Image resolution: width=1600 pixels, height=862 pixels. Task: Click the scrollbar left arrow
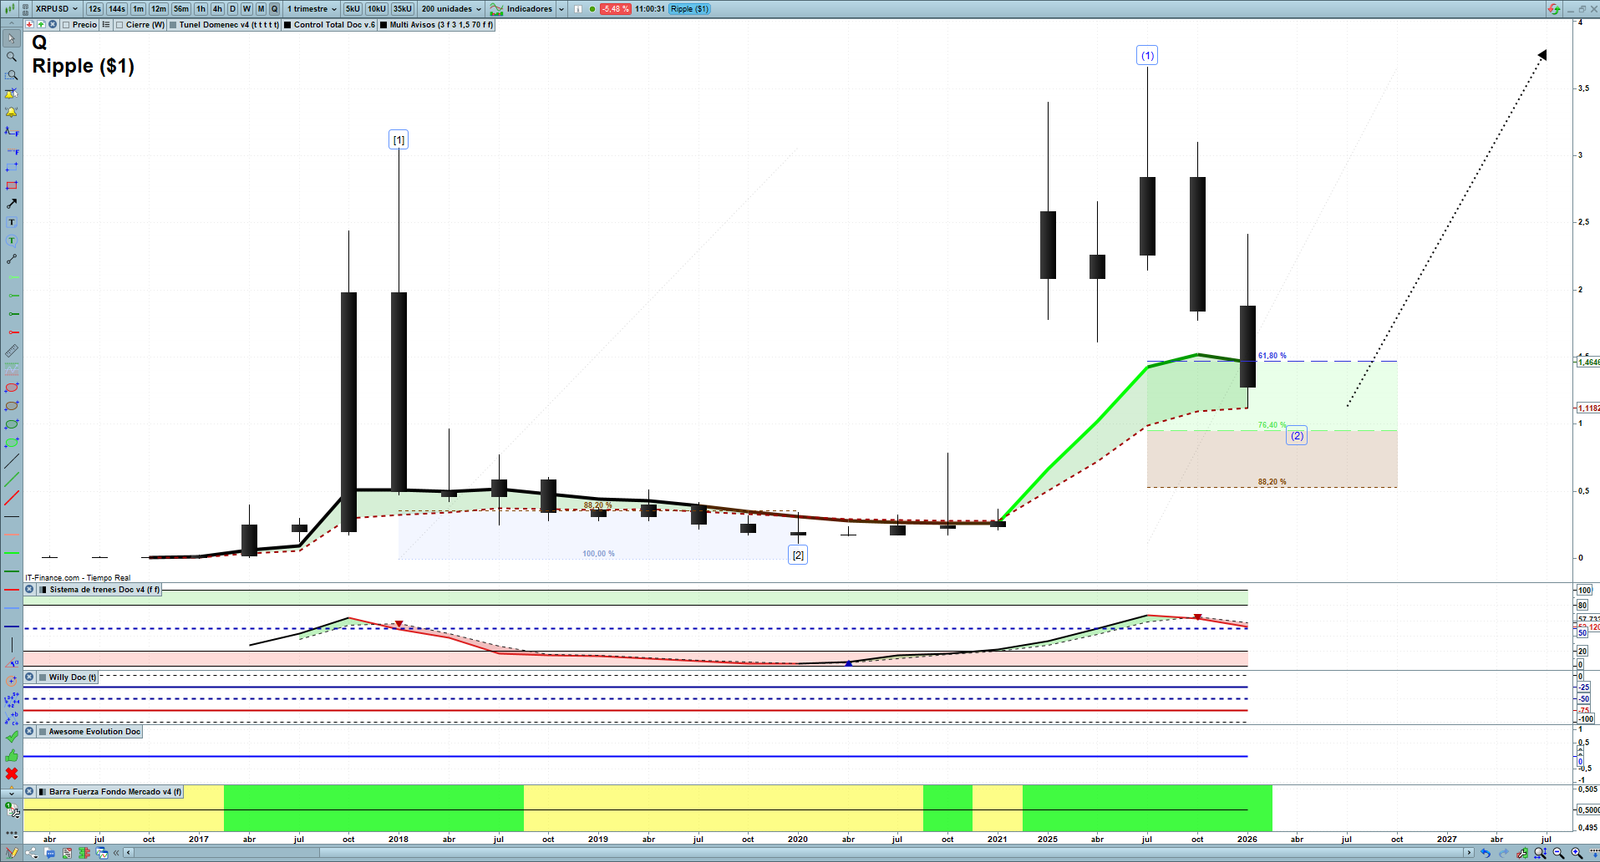(128, 853)
